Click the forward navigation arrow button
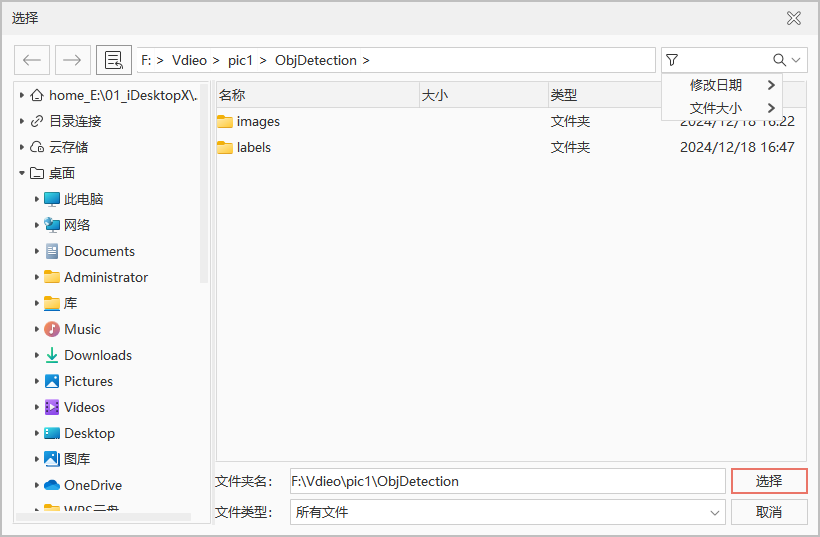The image size is (820, 537). [x=72, y=60]
